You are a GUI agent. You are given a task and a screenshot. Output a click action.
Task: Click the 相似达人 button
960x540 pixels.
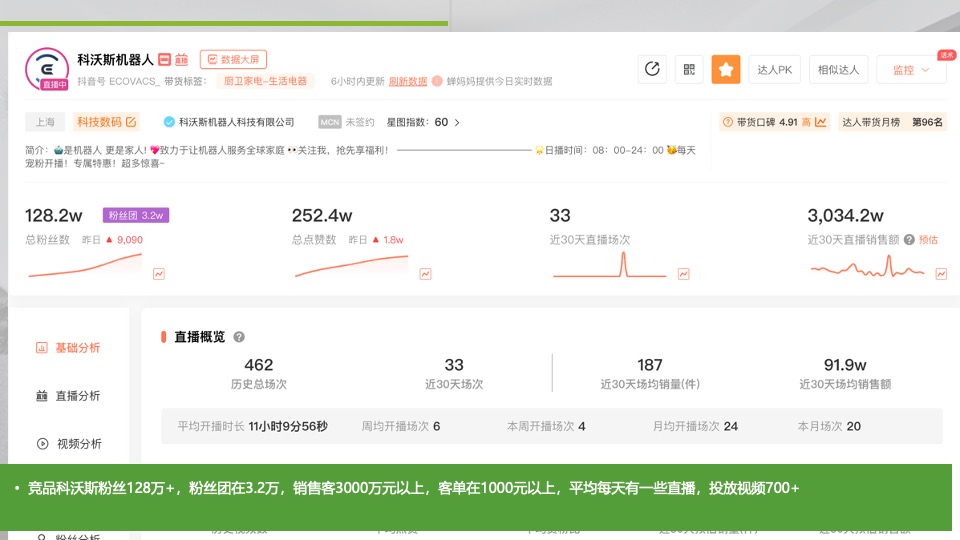click(x=838, y=69)
